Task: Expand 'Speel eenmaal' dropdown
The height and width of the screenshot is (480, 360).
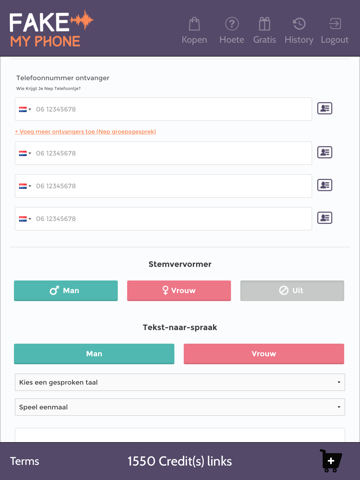Action: 180,407
